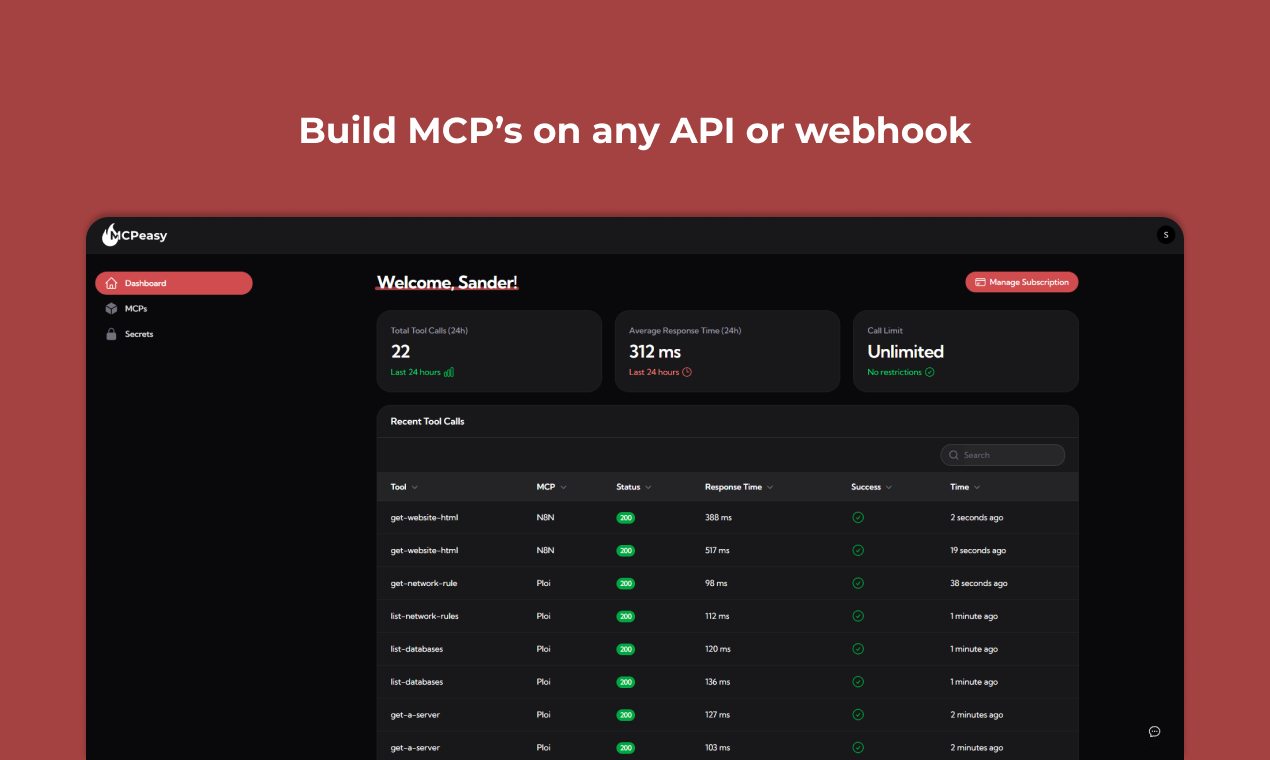The width and height of the screenshot is (1270, 760).
Task: Click the checkmark icon next to No restrictions
Action: pos(930,372)
